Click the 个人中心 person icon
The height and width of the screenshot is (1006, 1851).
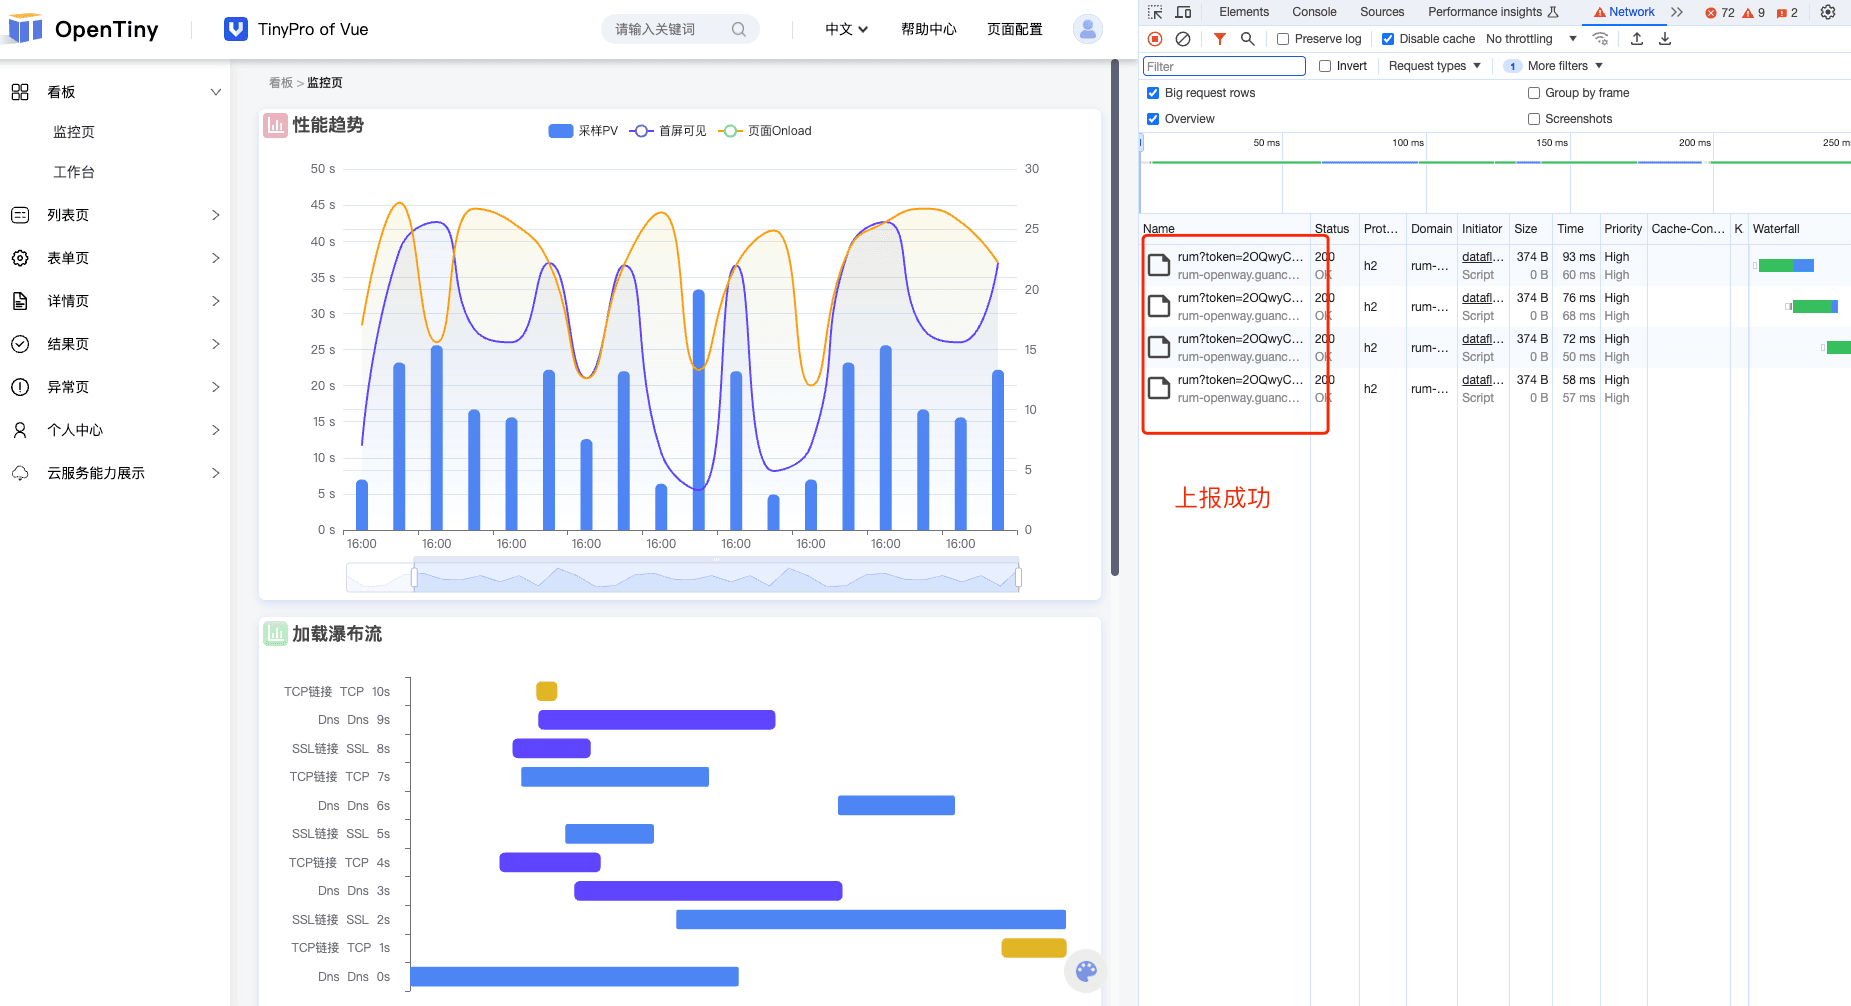(x=20, y=430)
